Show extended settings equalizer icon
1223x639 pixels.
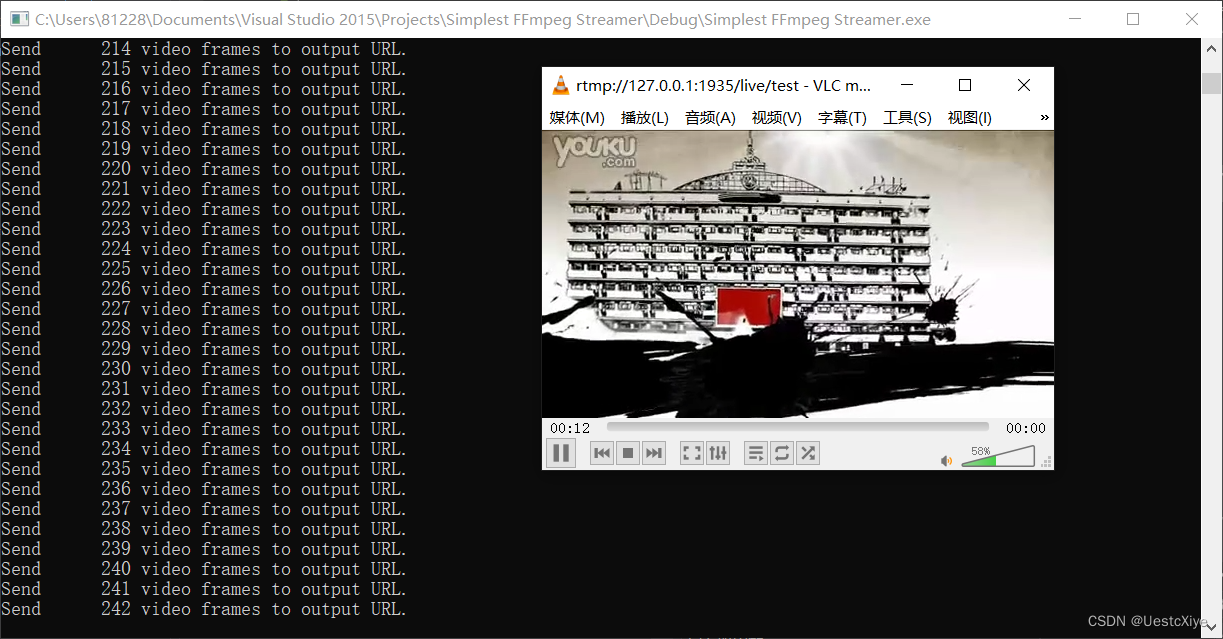[718, 453]
